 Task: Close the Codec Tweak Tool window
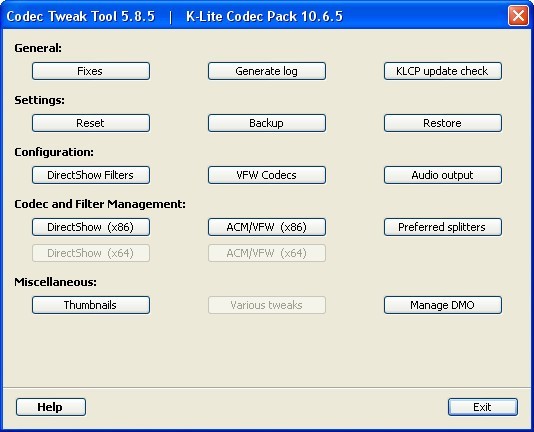point(518,16)
